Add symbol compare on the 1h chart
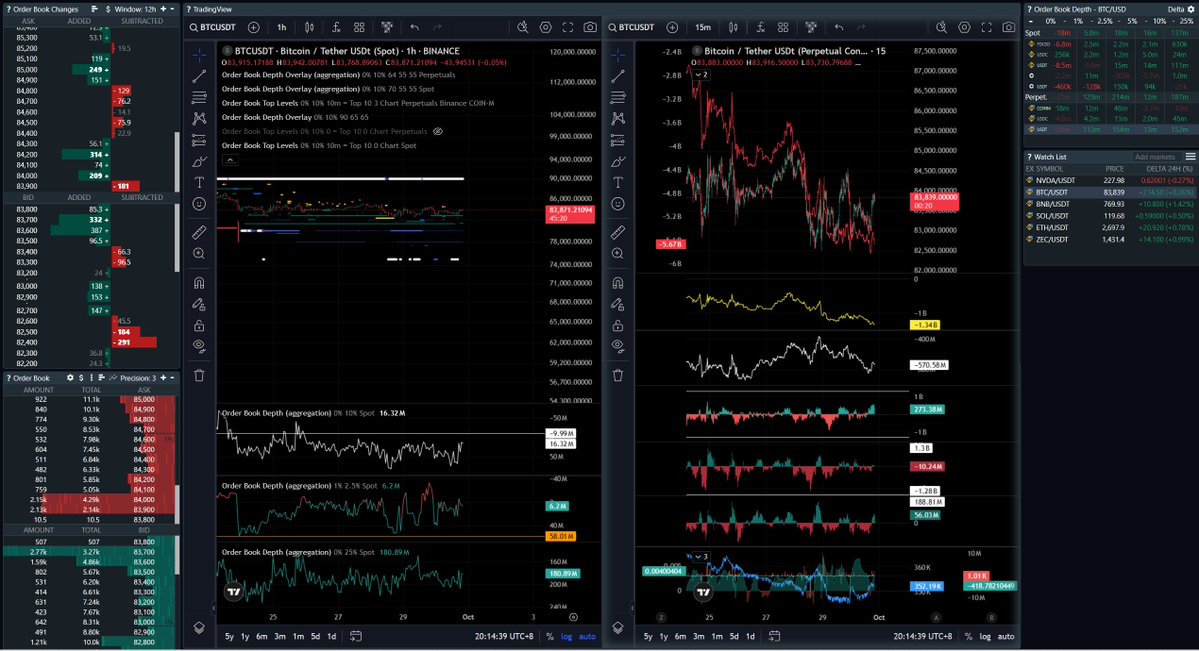Viewport: 1199px width, 651px height. pyautogui.click(x=253, y=28)
